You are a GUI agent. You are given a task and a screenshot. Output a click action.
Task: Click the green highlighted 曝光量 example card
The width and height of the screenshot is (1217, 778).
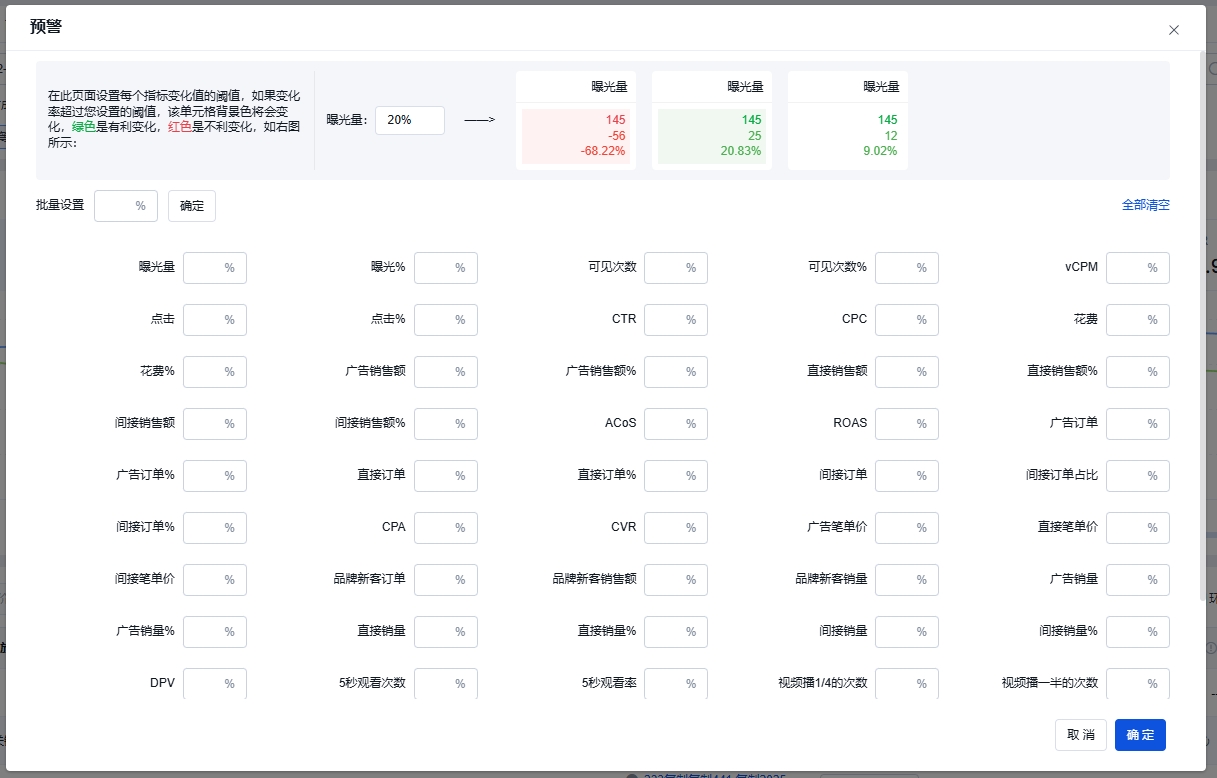click(x=711, y=120)
